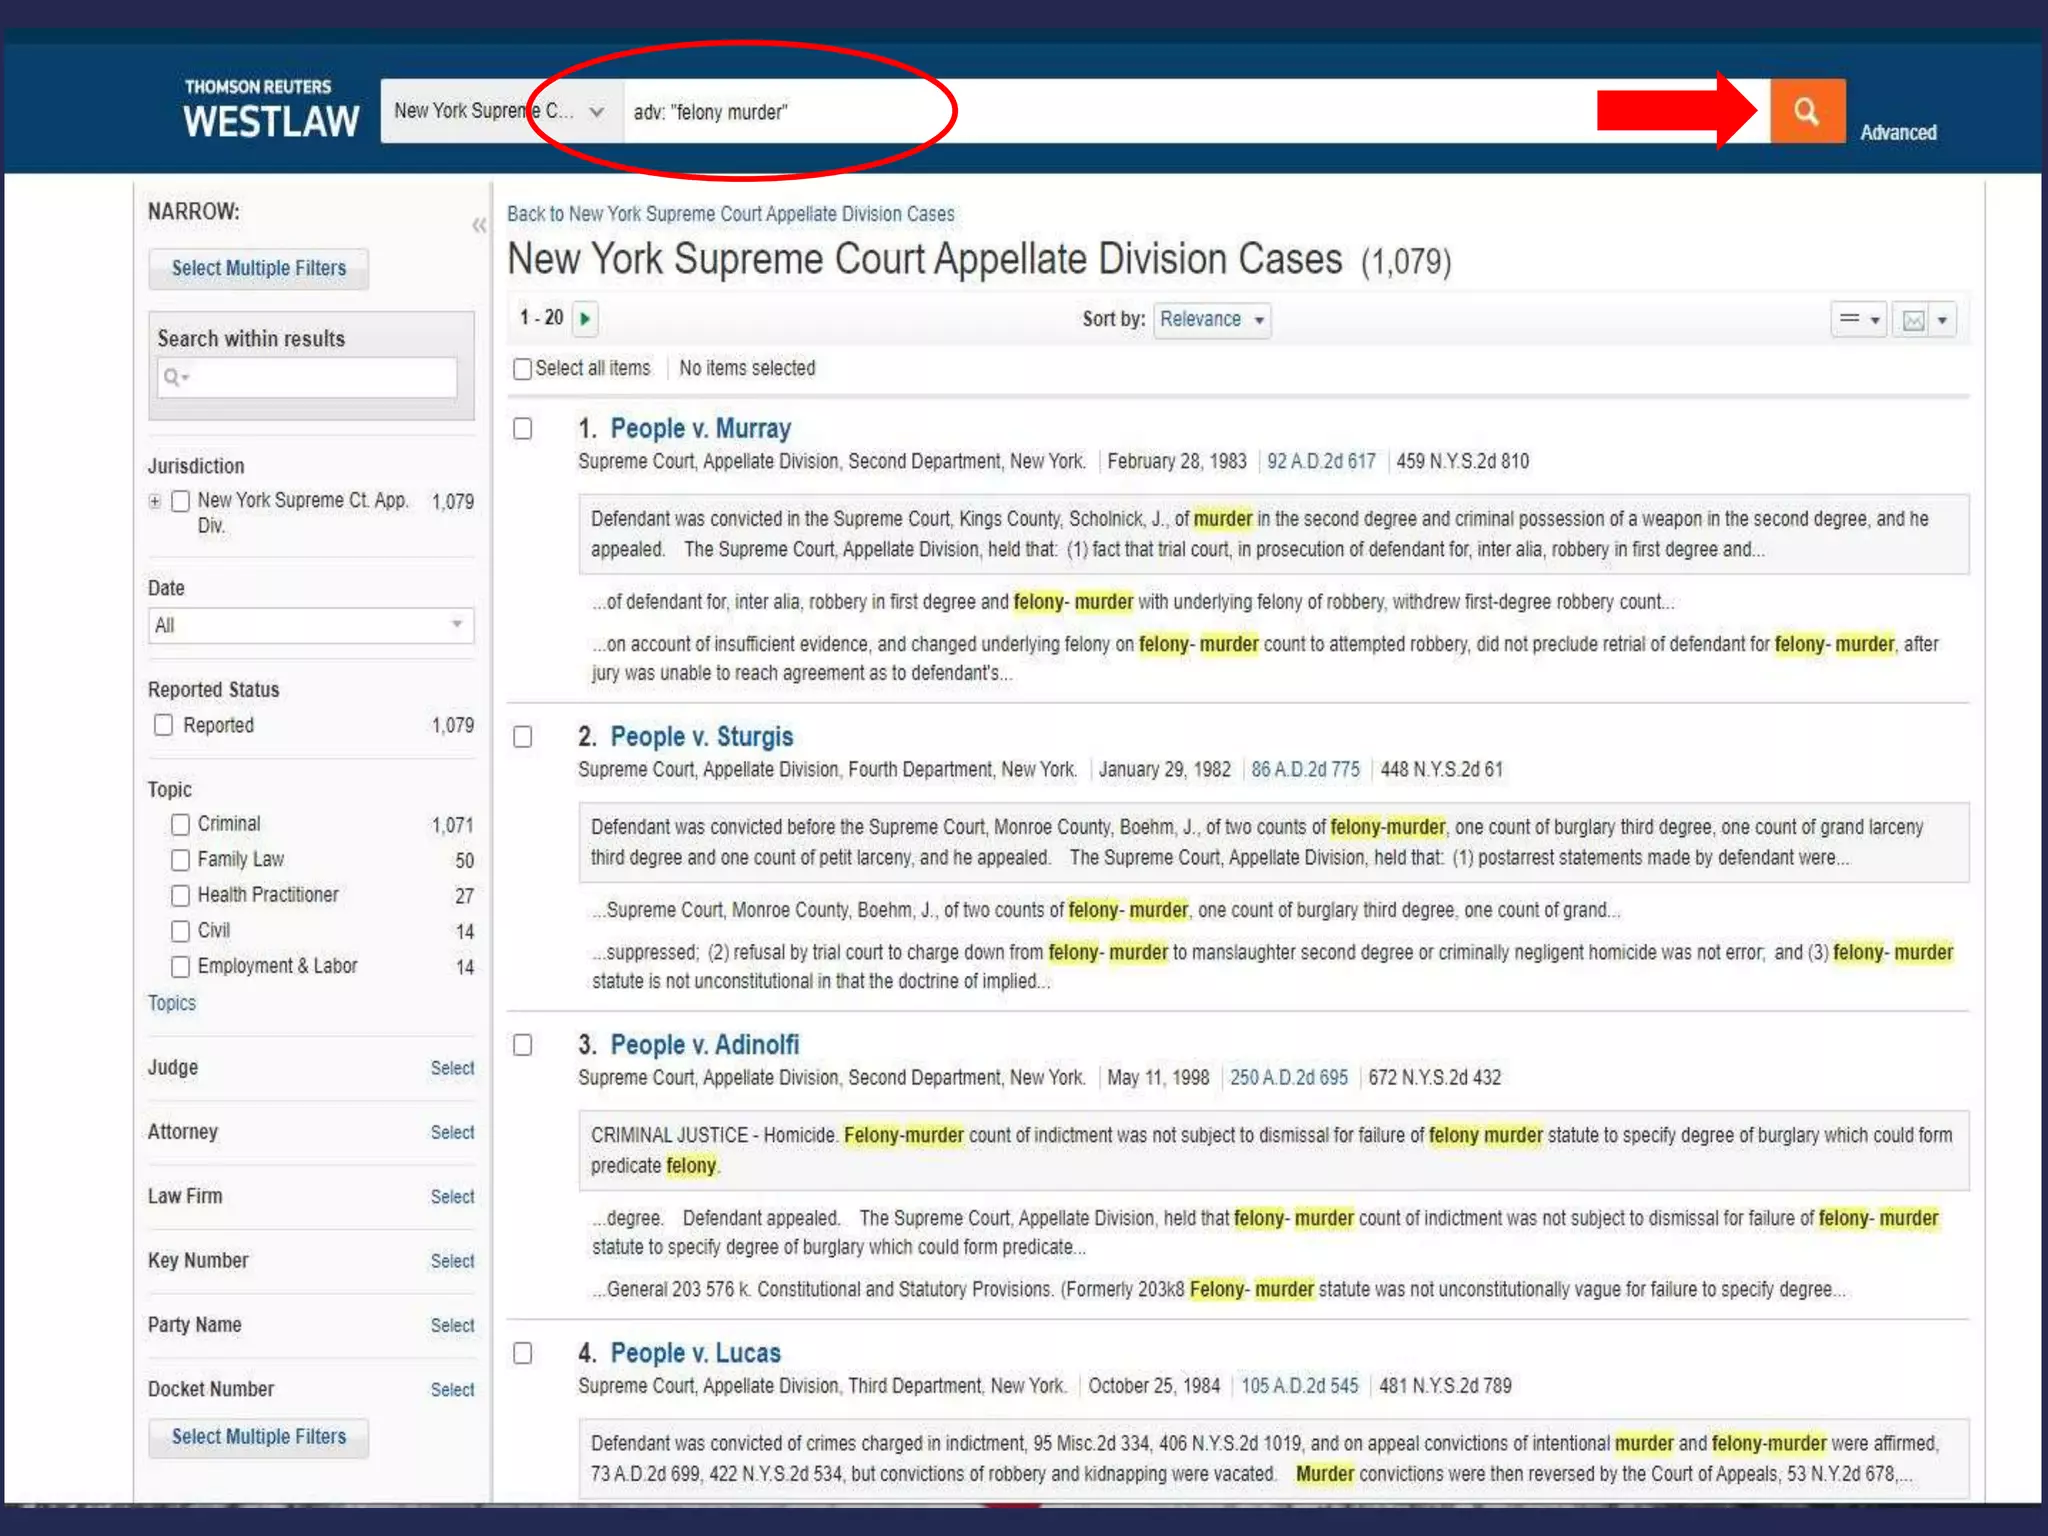The image size is (2048, 1536).
Task: Open dropdown arrow beside image options icon
Action: point(1942,321)
